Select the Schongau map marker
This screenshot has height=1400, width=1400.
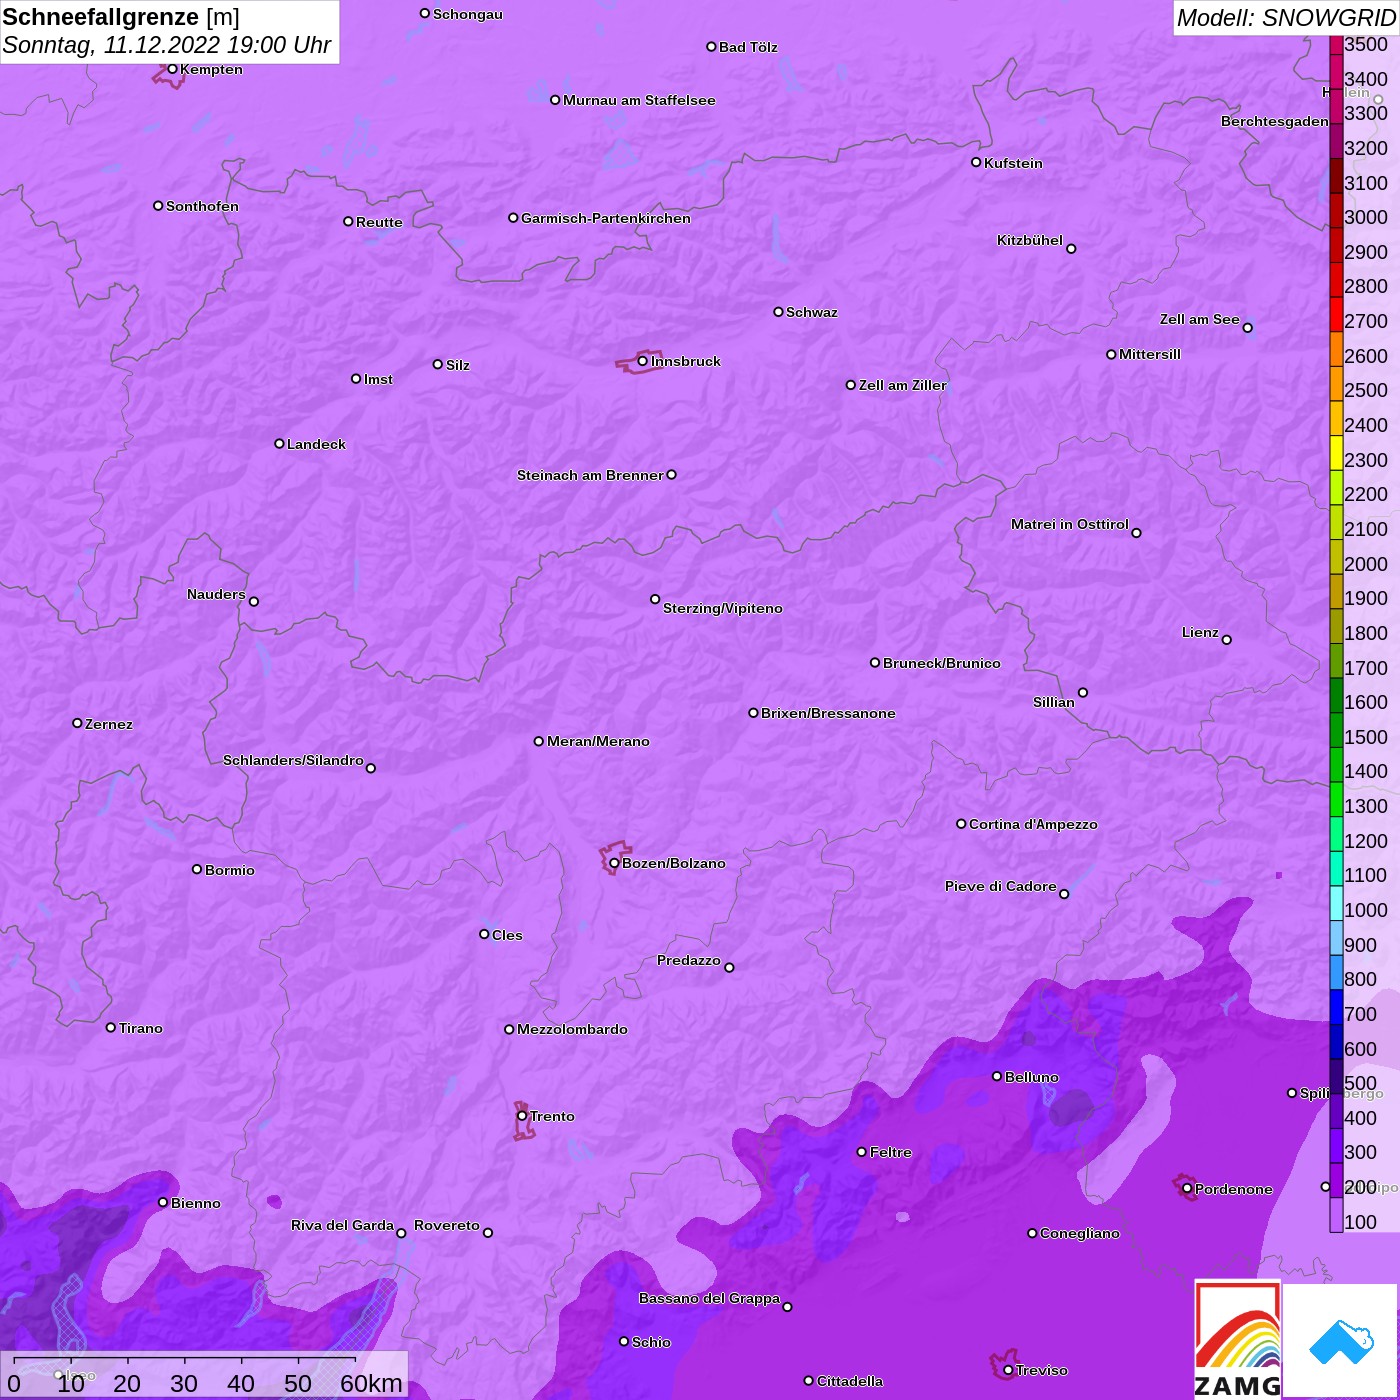425,14
